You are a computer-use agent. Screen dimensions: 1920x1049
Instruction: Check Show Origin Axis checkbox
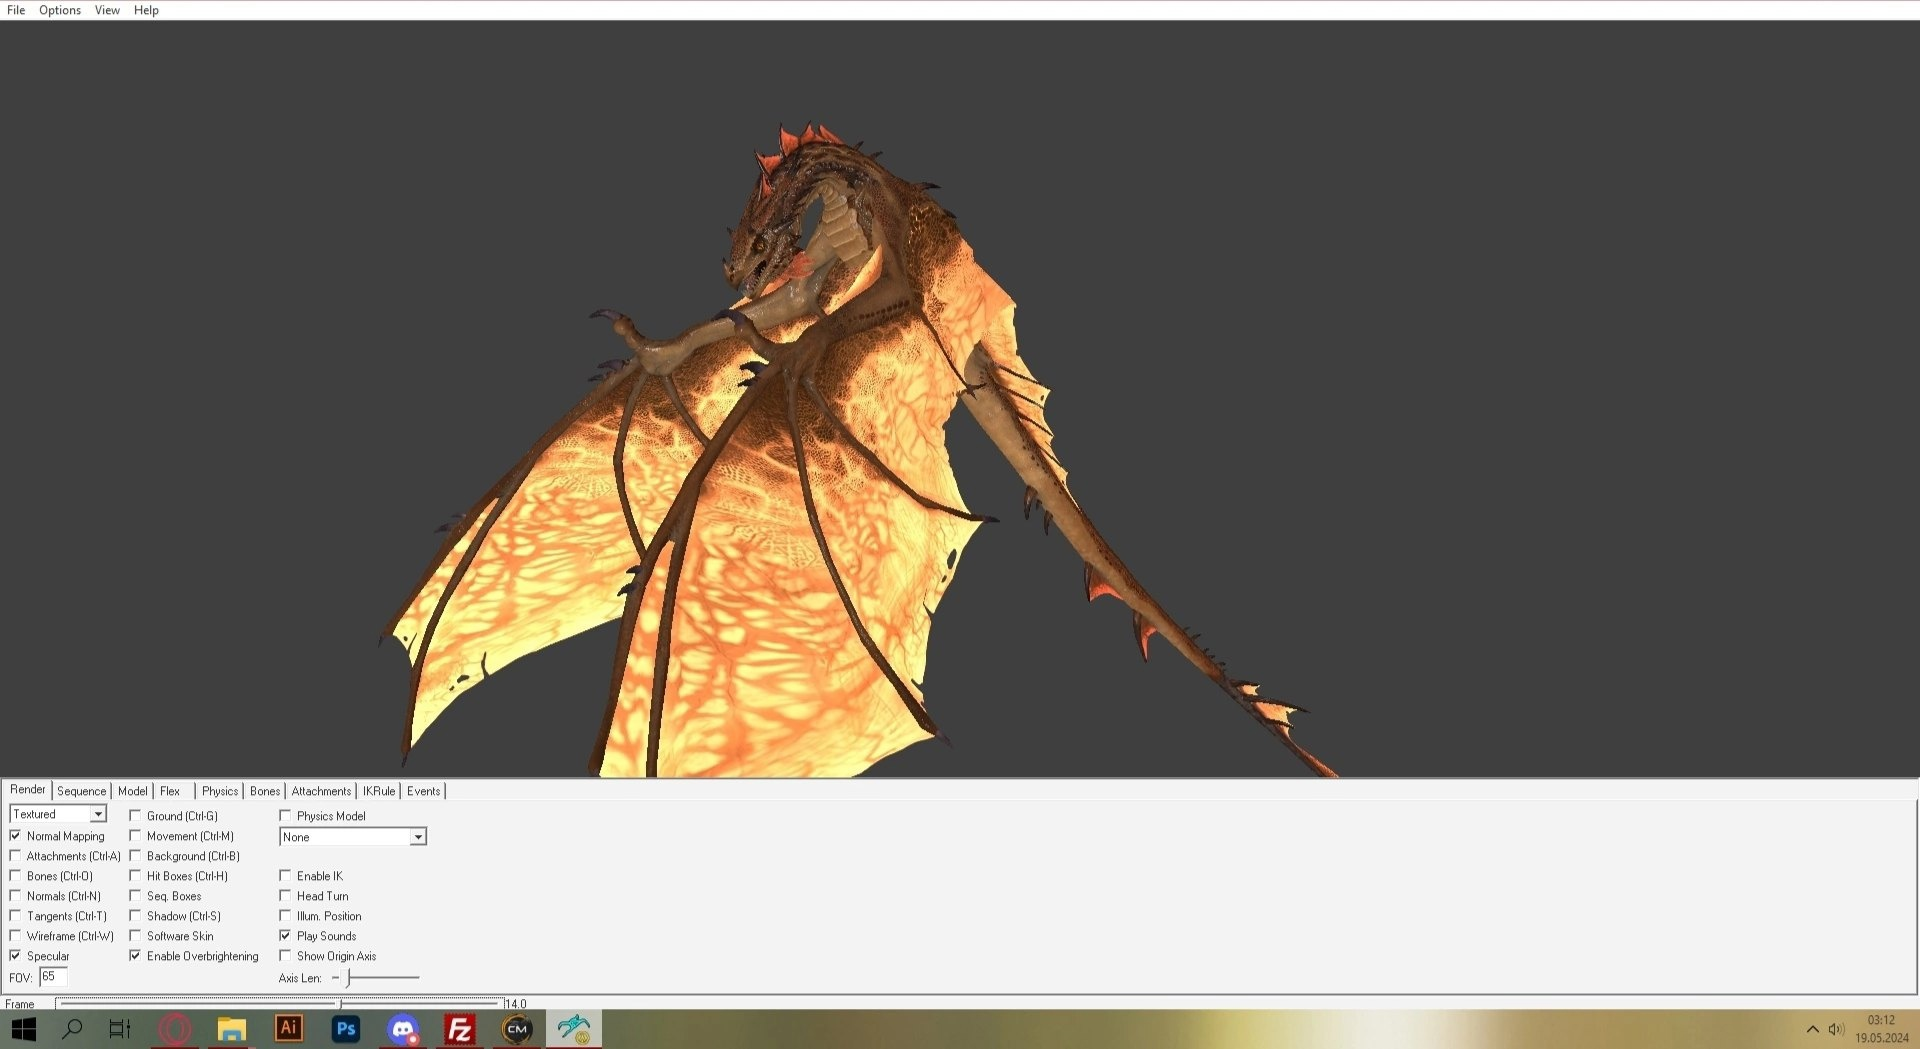285,956
